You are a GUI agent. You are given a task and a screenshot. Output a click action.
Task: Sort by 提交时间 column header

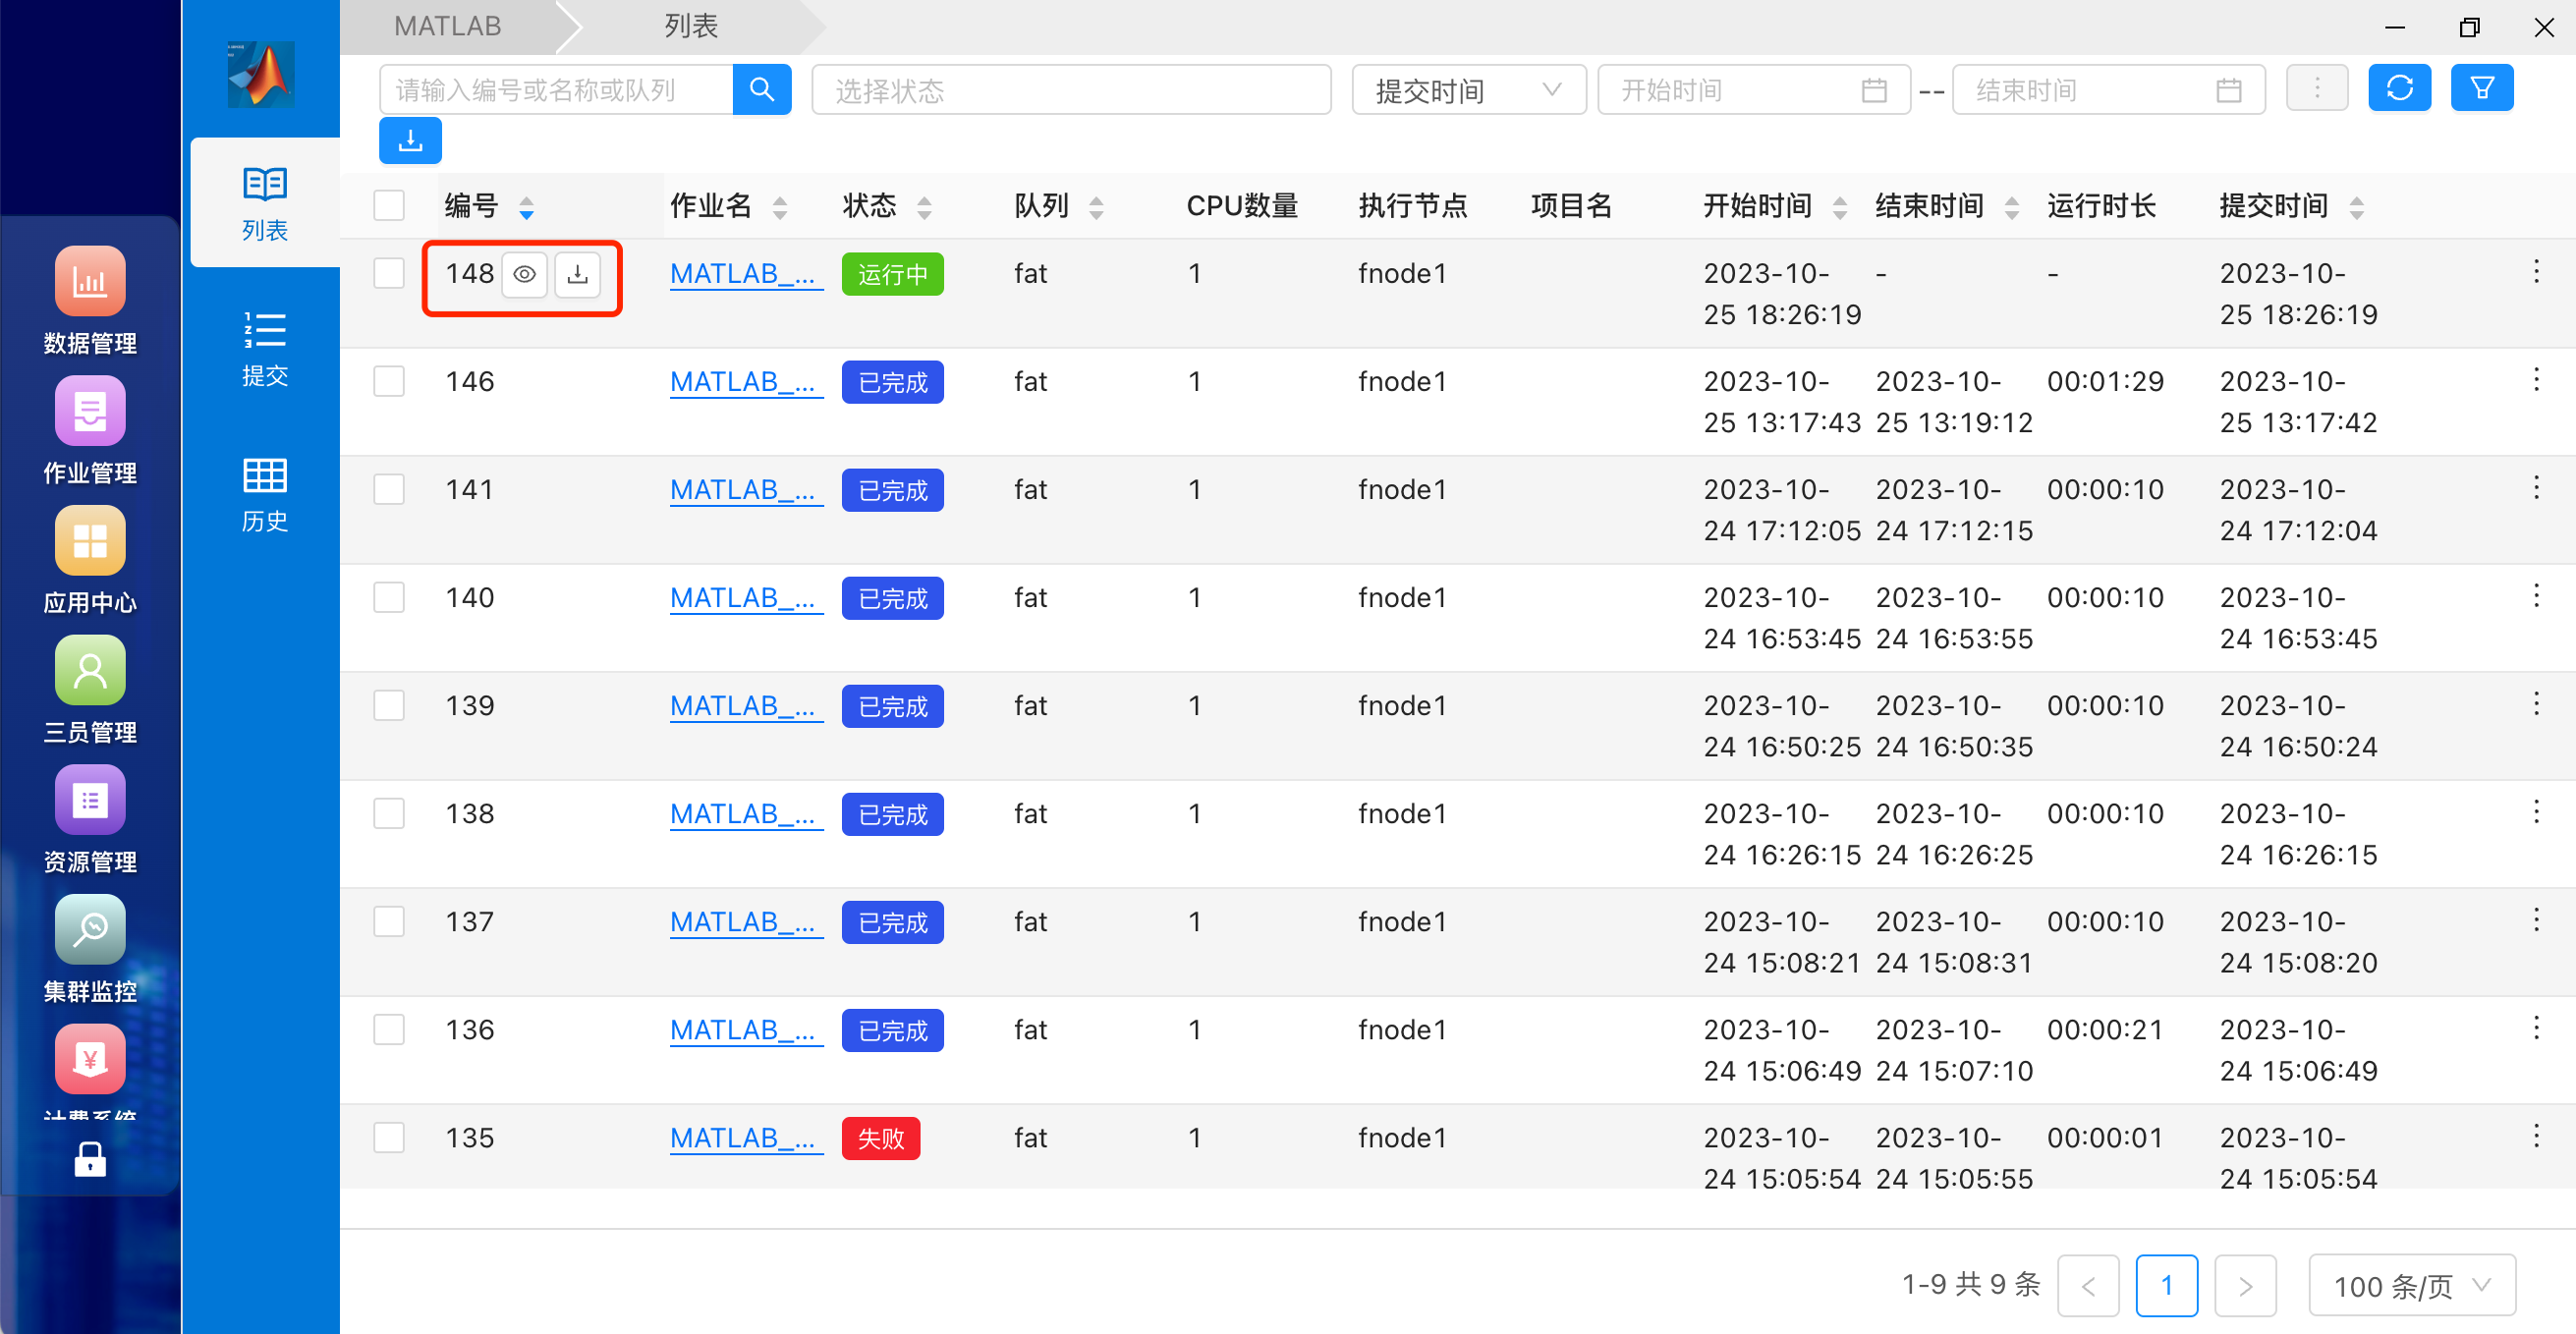point(2357,207)
